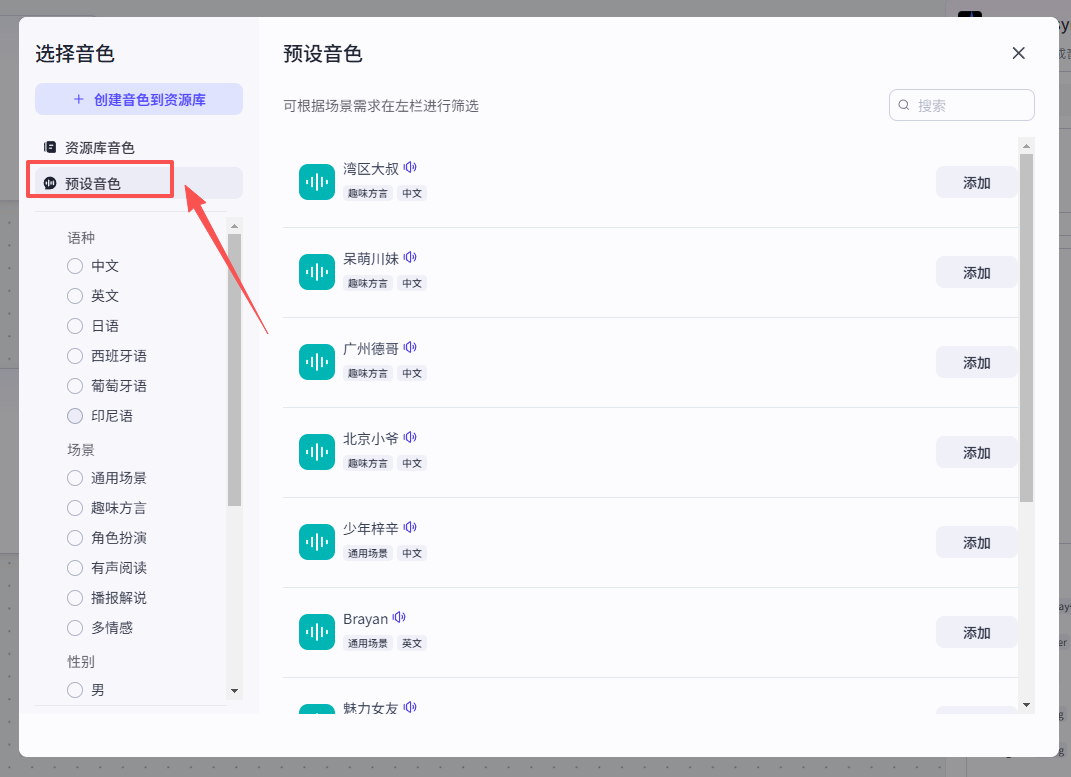The height and width of the screenshot is (777, 1071).
Task: Click 创建音色到资源库 button
Action: [x=139, y=100]
